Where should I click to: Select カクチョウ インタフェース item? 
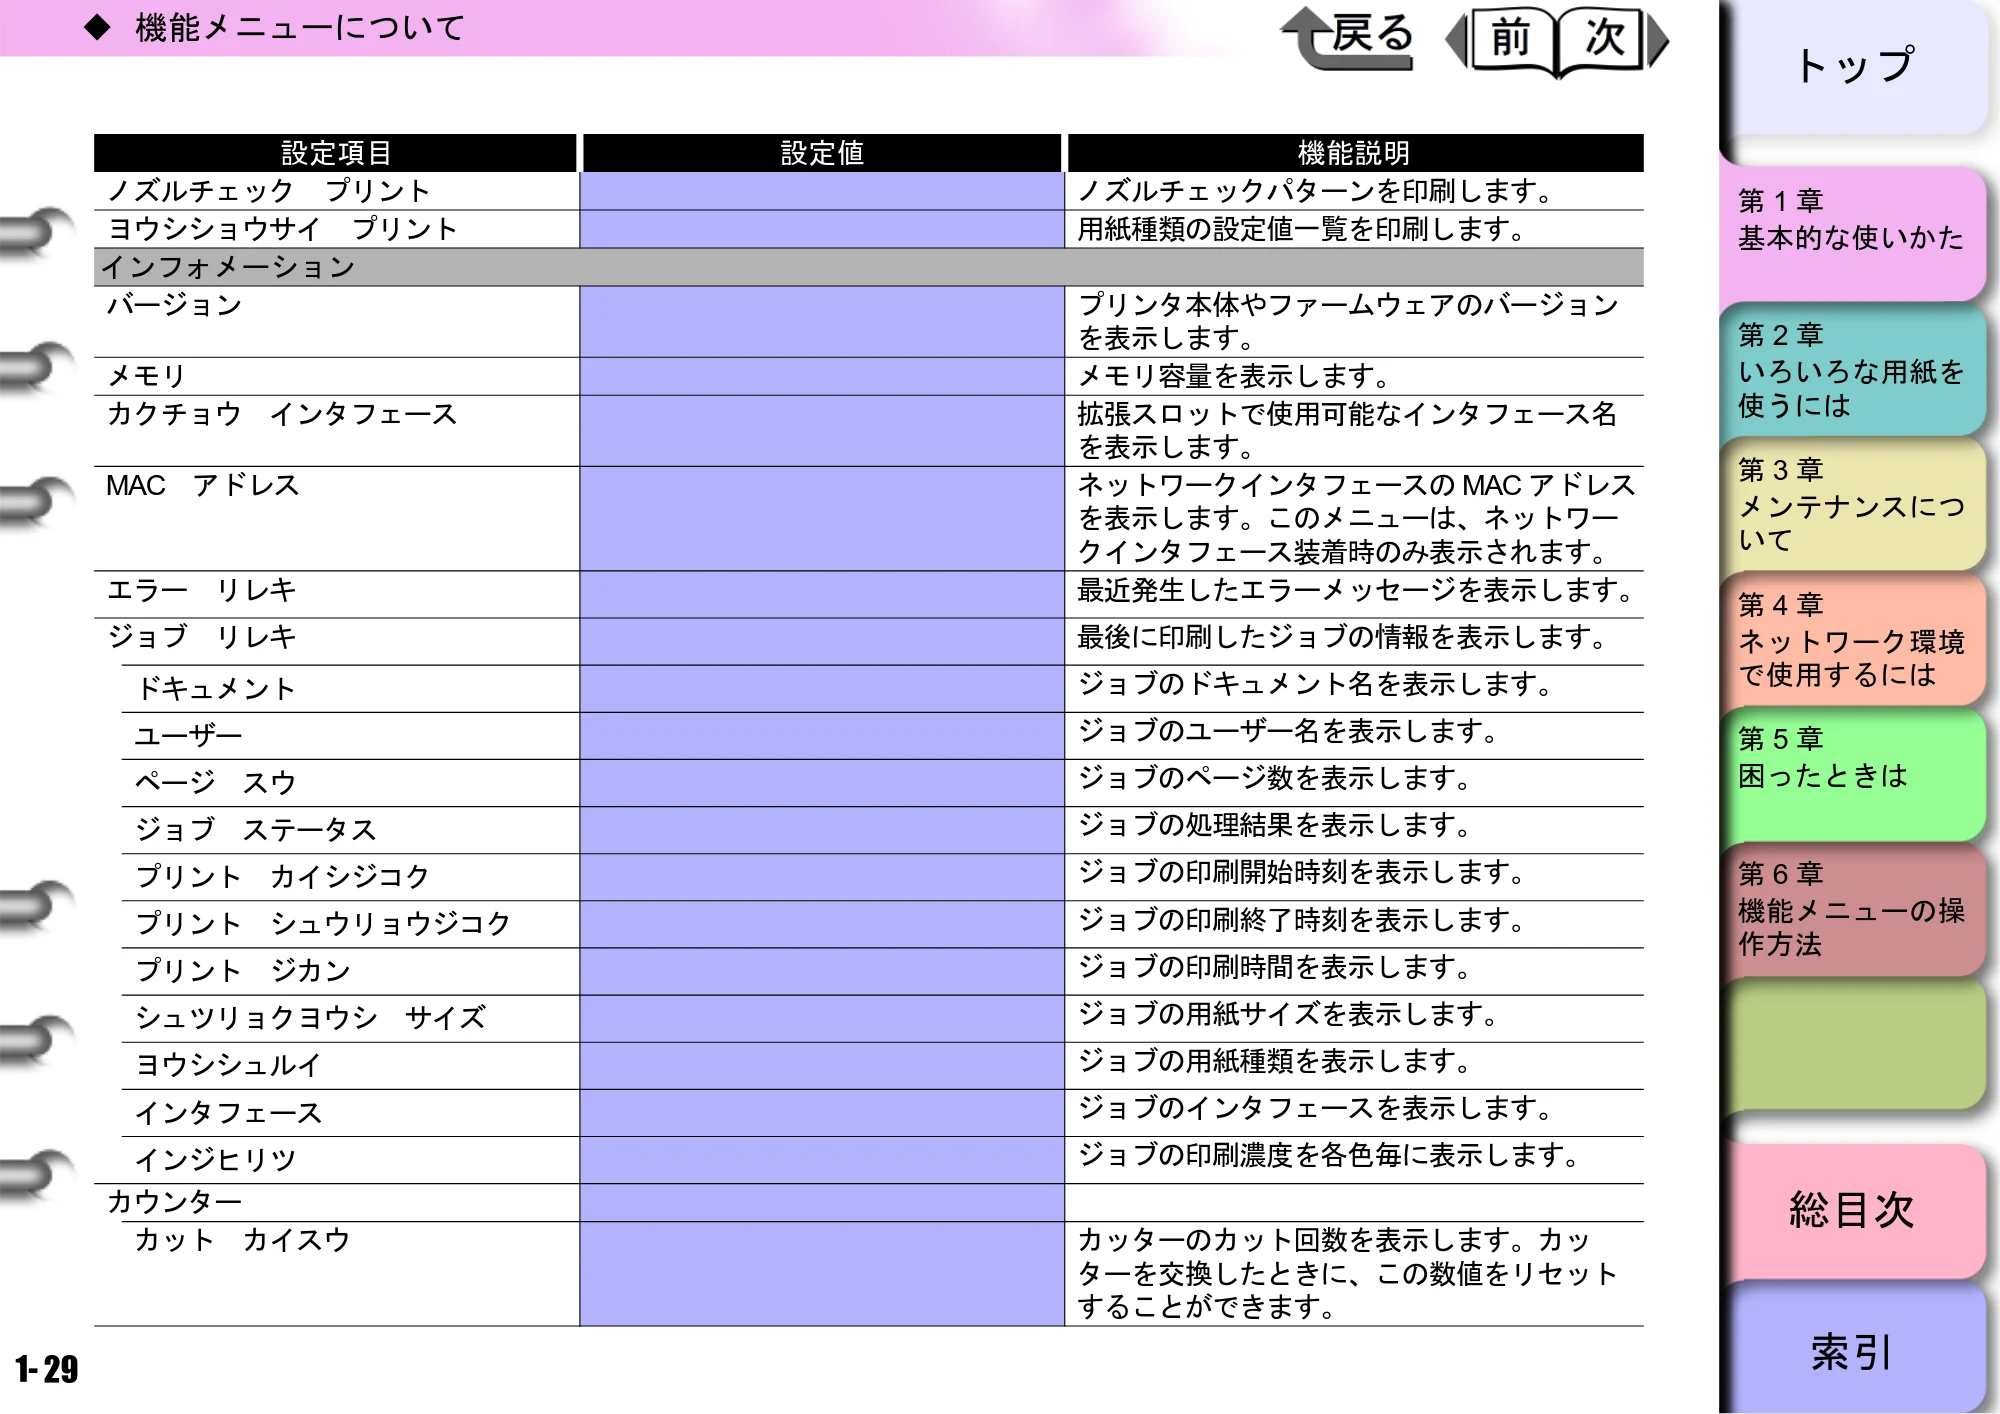point(282,414)
